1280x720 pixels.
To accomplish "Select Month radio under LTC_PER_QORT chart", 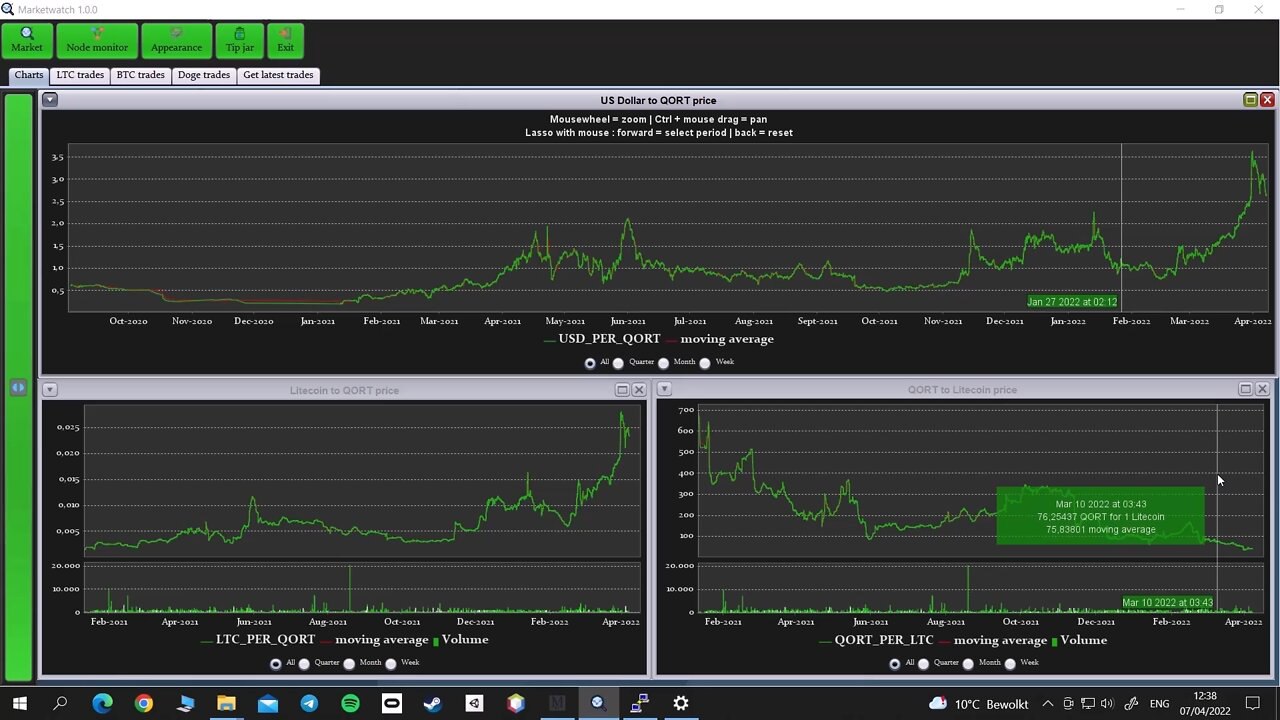I will click(349, 663).
